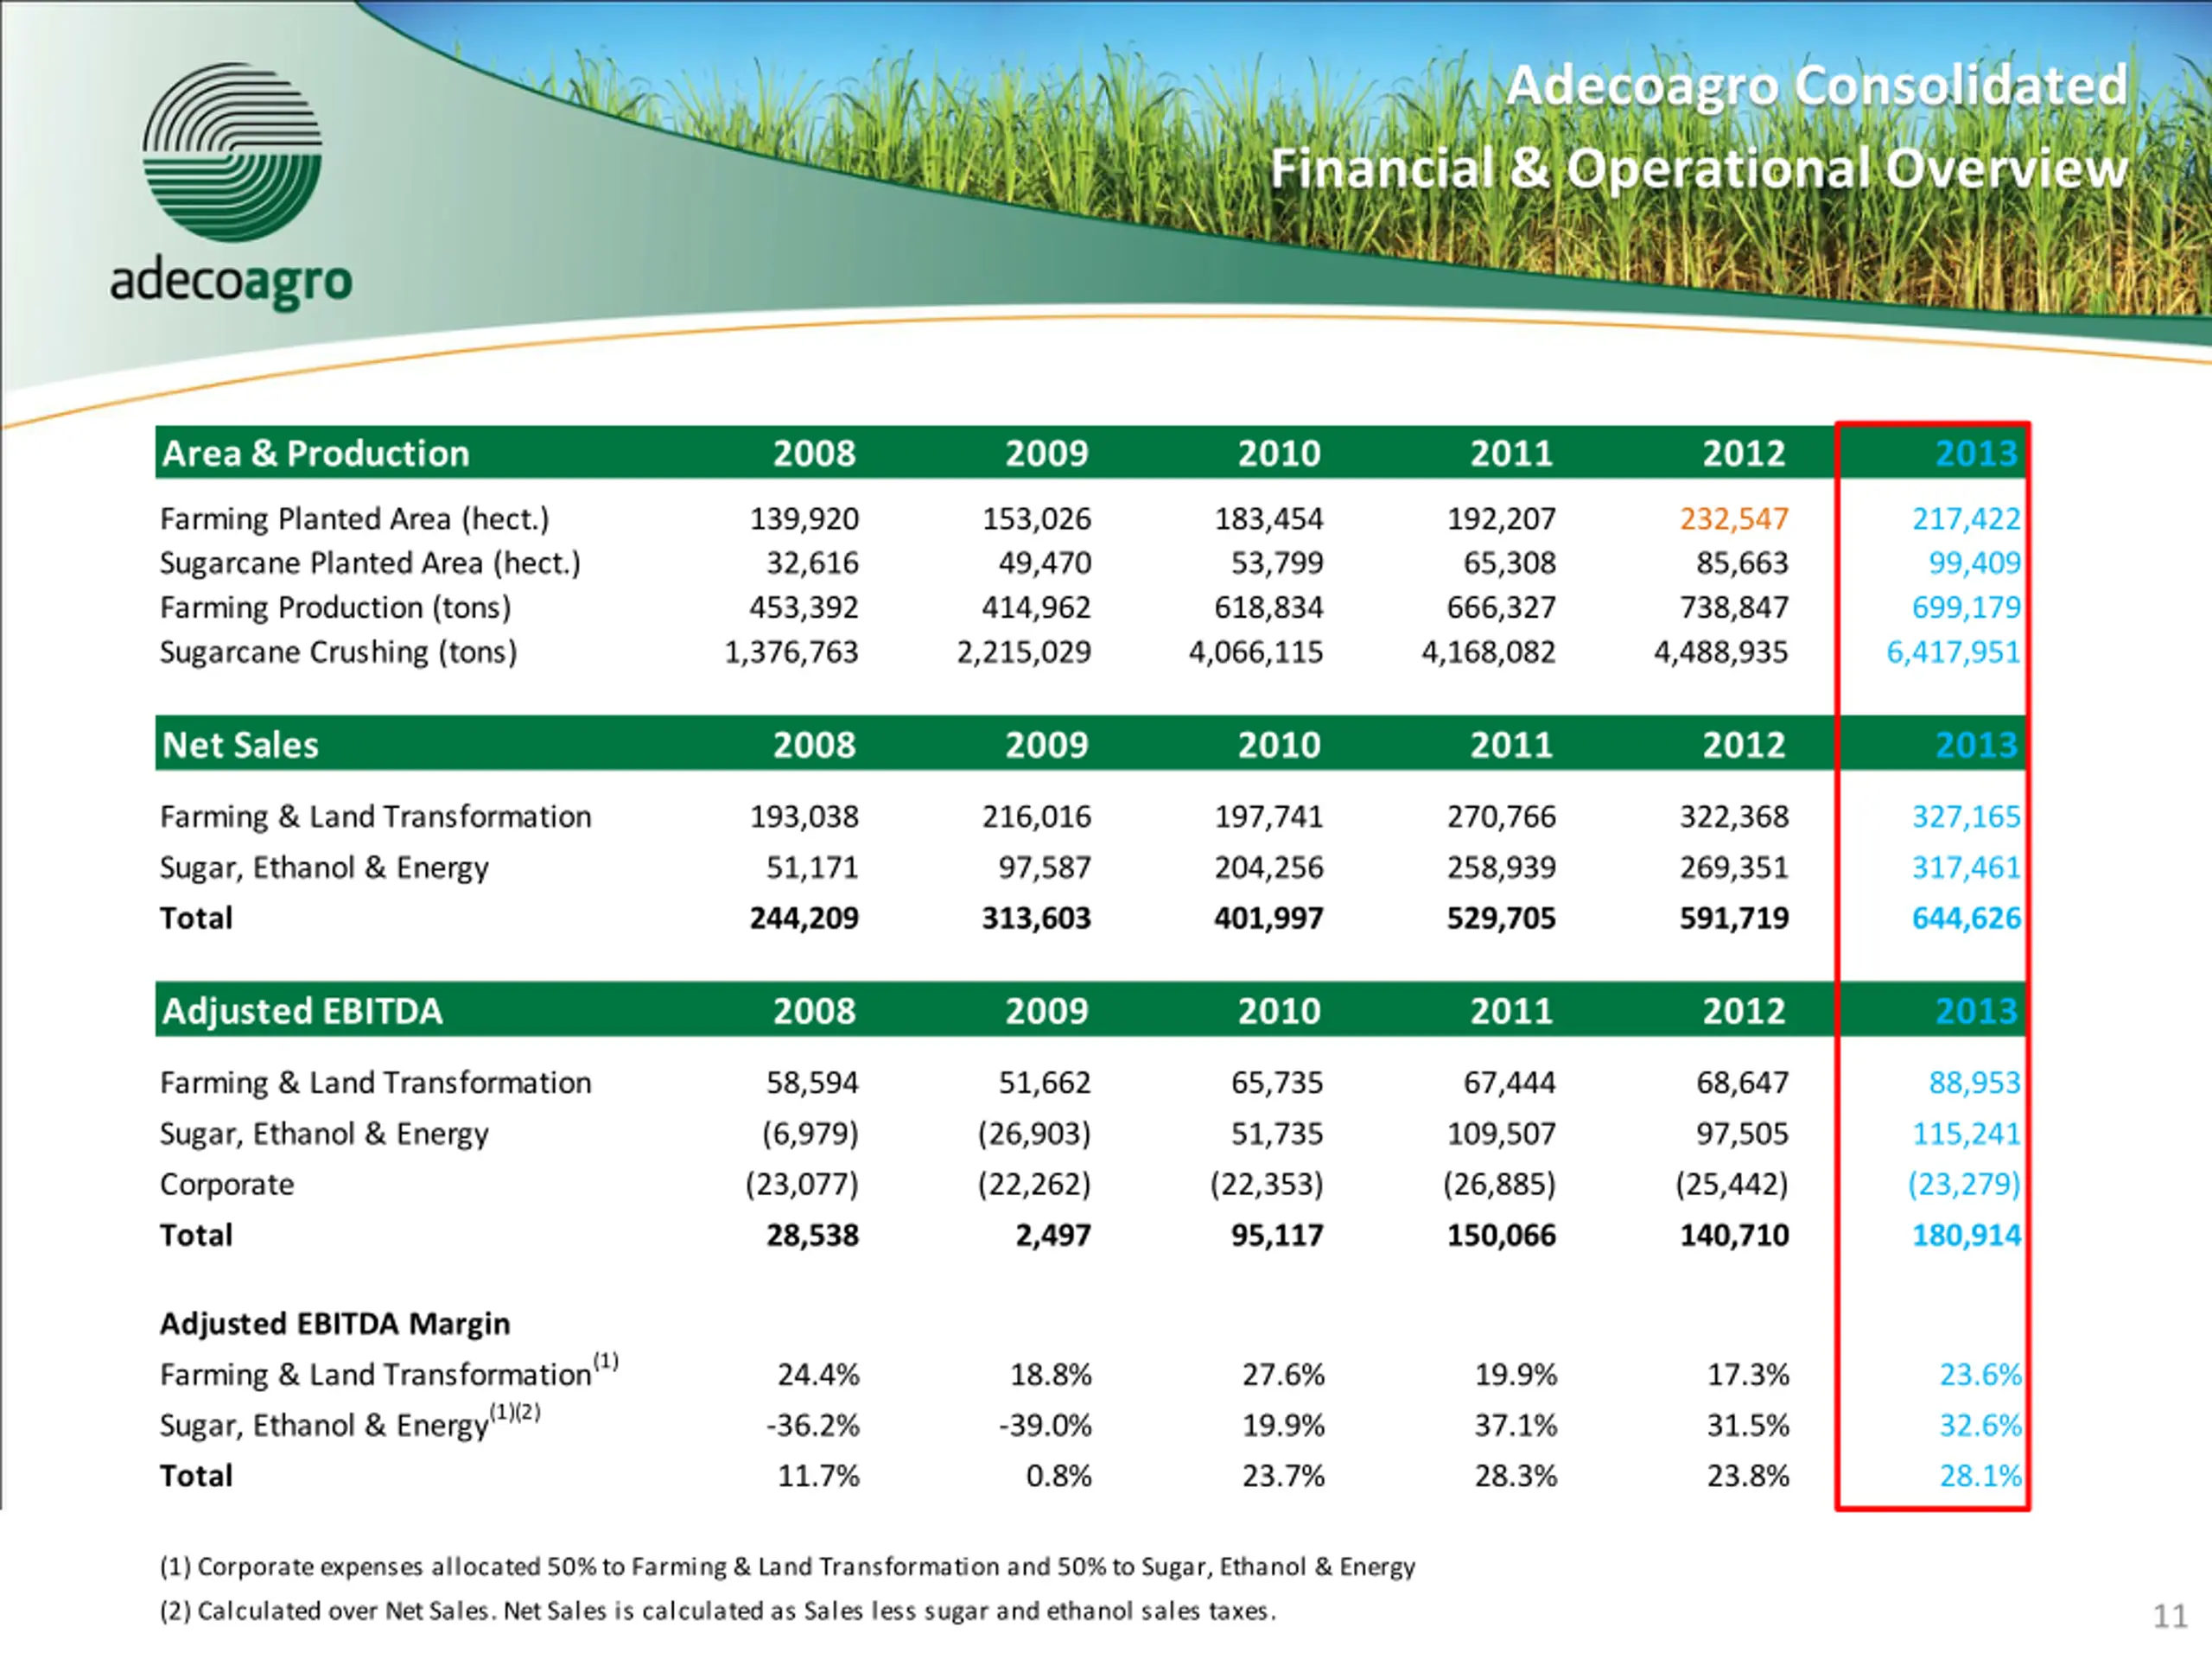
Task: Click EBITDA 2013 value 88,953
Action: (x=1974, y=1083)
